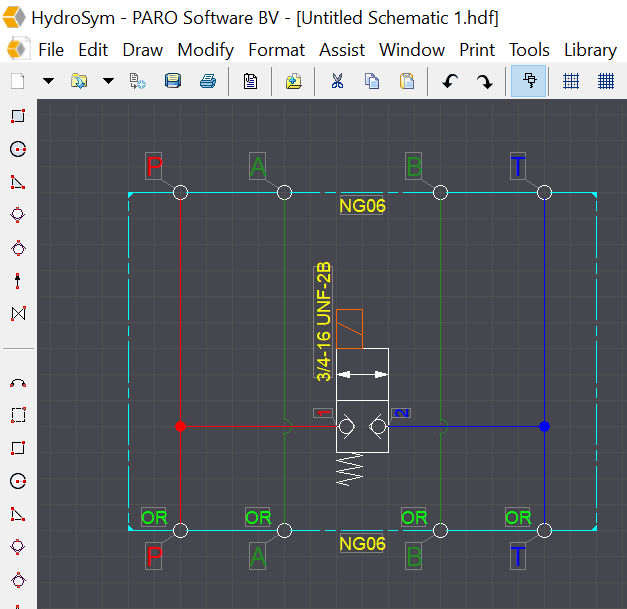Click the Print icon in toolbar
The image size is (627, 609).
[207, 81]
